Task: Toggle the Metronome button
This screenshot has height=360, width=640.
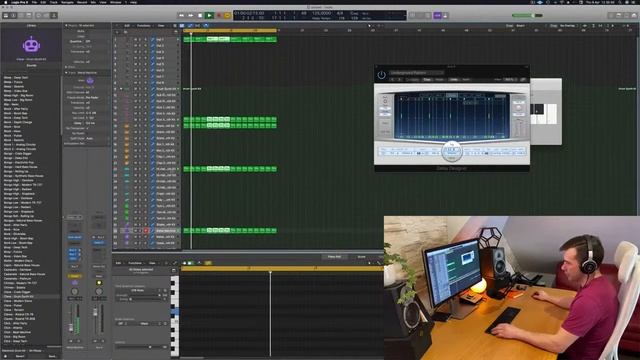Action: click(x=445, y=16)
